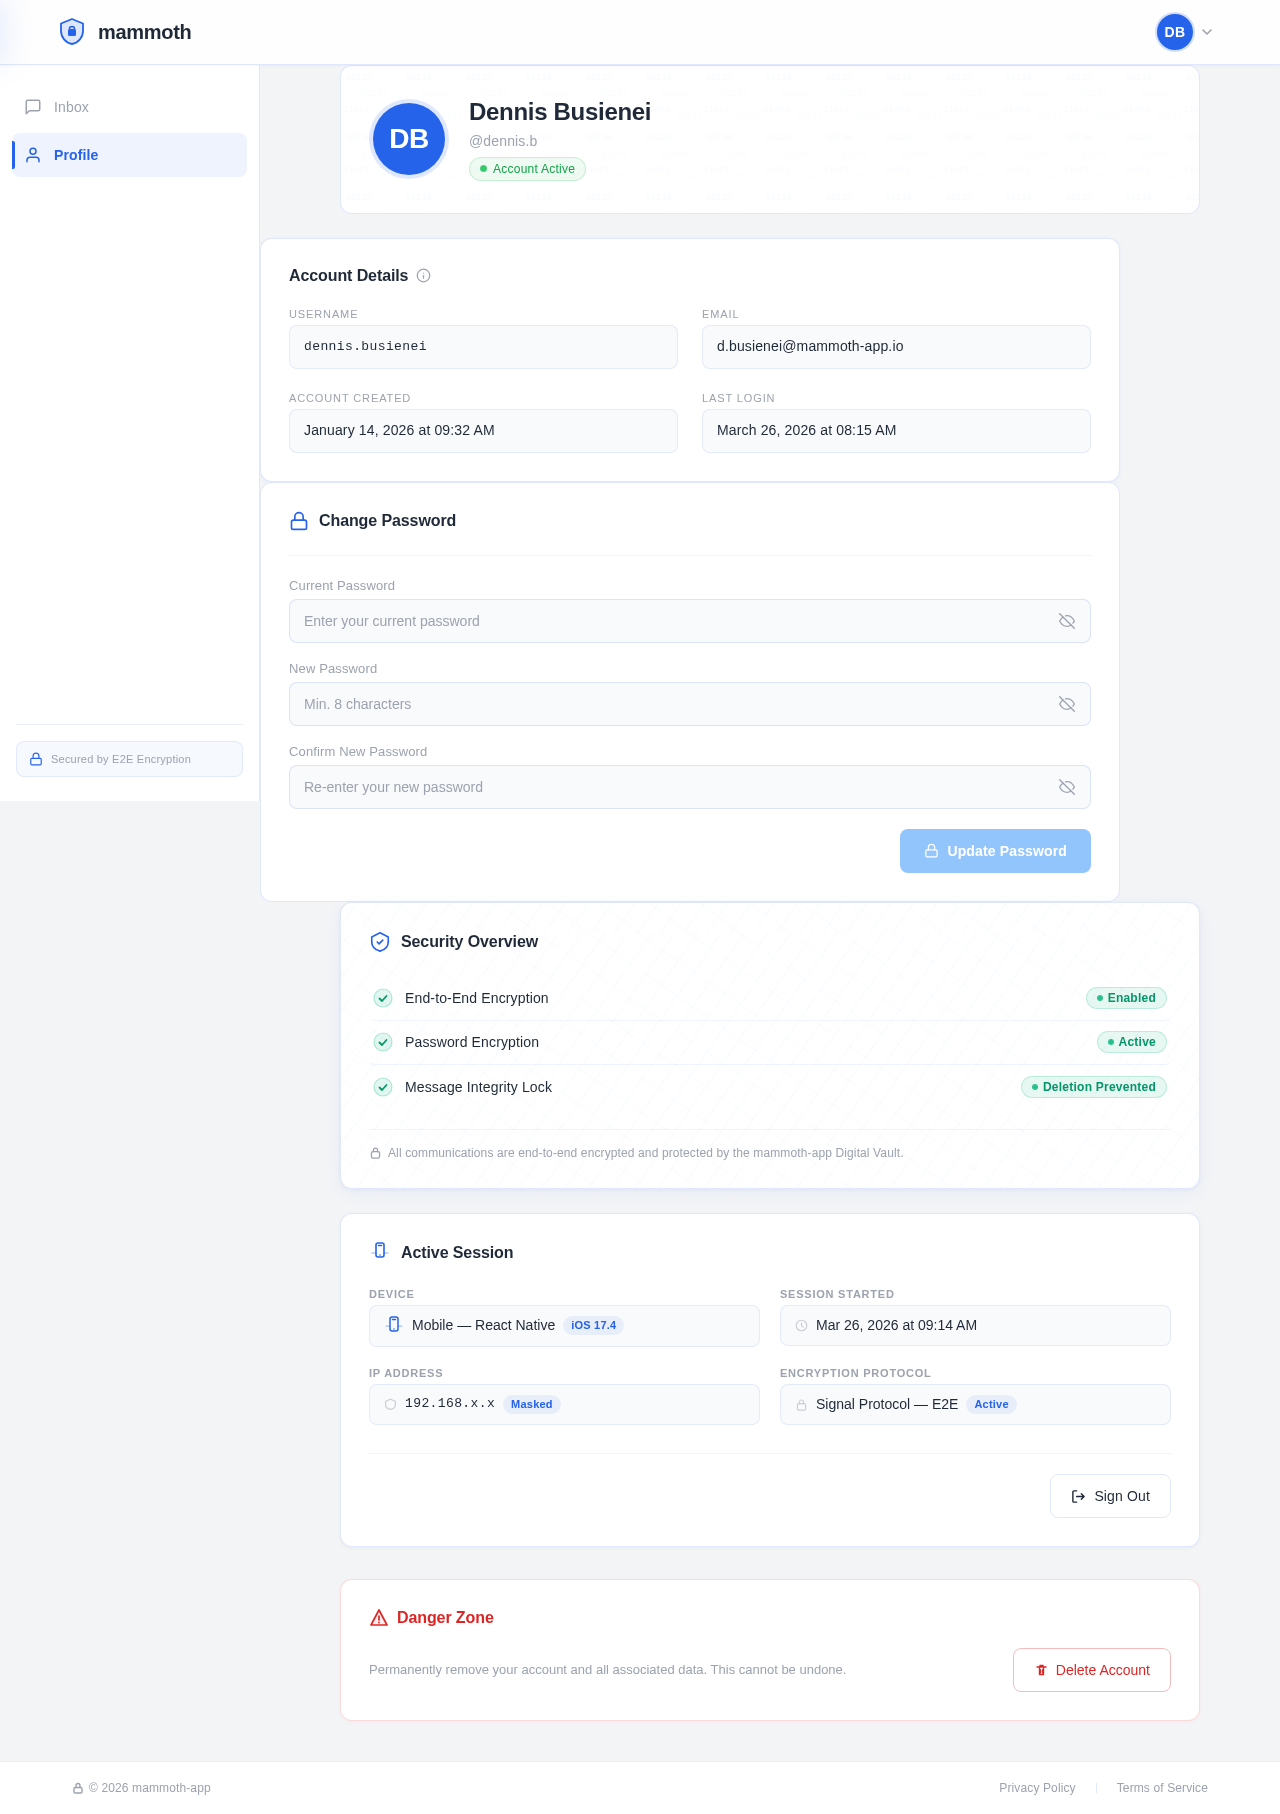Viewport: 1280px width, 1814px height.
Task: Click the Masked badge beside the IP address
Action: coord(532,1404)
